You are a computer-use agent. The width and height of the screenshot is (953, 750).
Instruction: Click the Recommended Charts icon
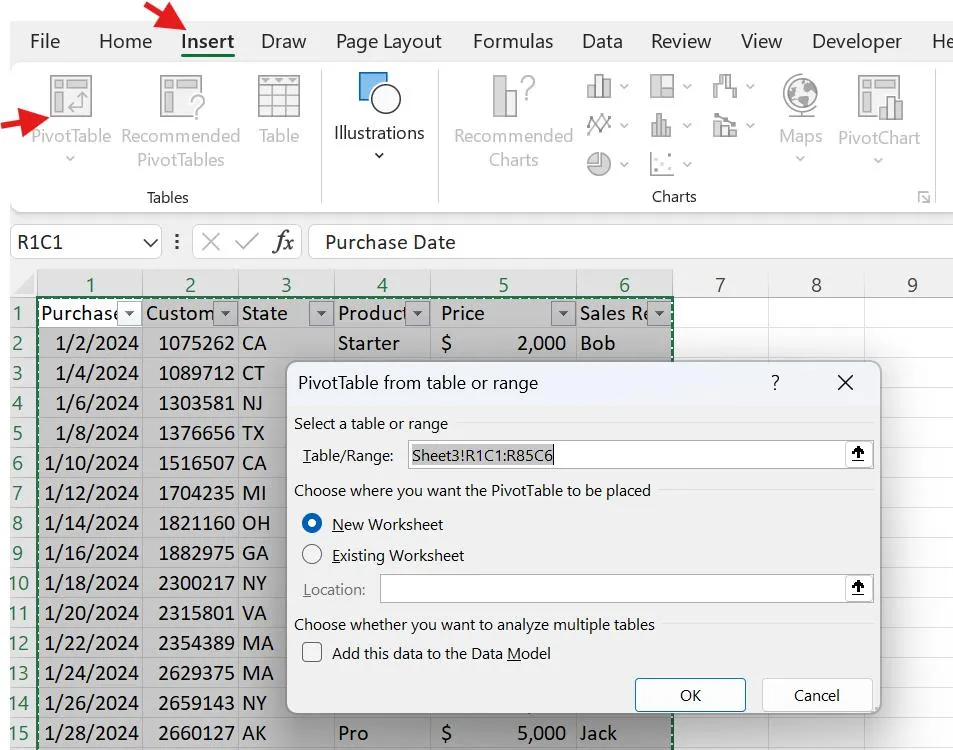point(514,96)
